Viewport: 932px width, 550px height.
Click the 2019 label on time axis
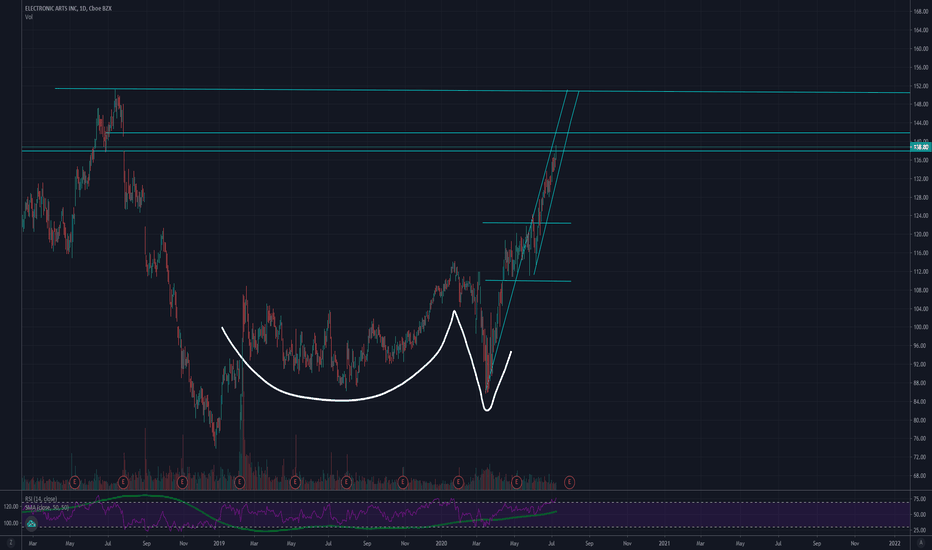219,543
